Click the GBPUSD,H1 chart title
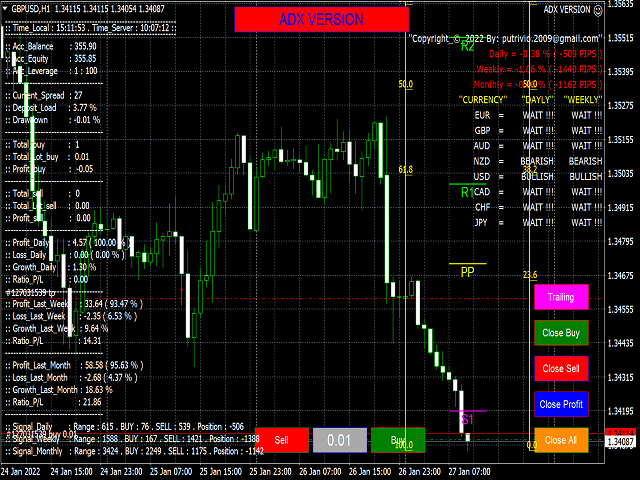This screenshot has height=480, width=640. (31, 9)
